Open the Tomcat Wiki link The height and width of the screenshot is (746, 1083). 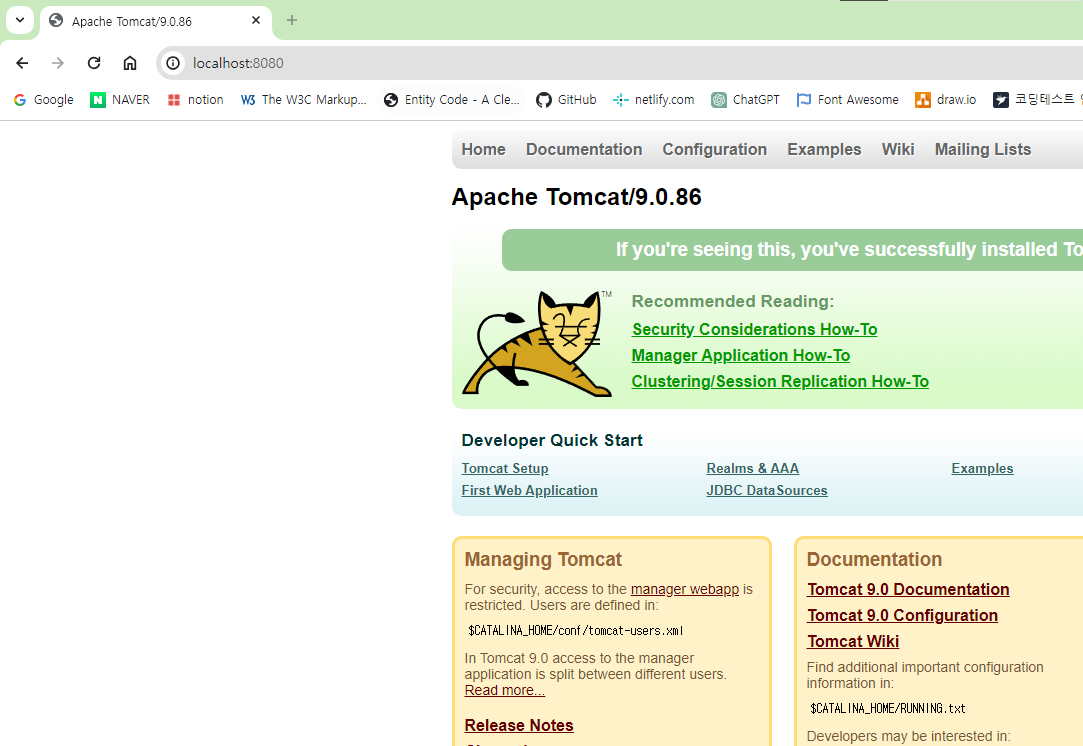(x=853, y=642)
